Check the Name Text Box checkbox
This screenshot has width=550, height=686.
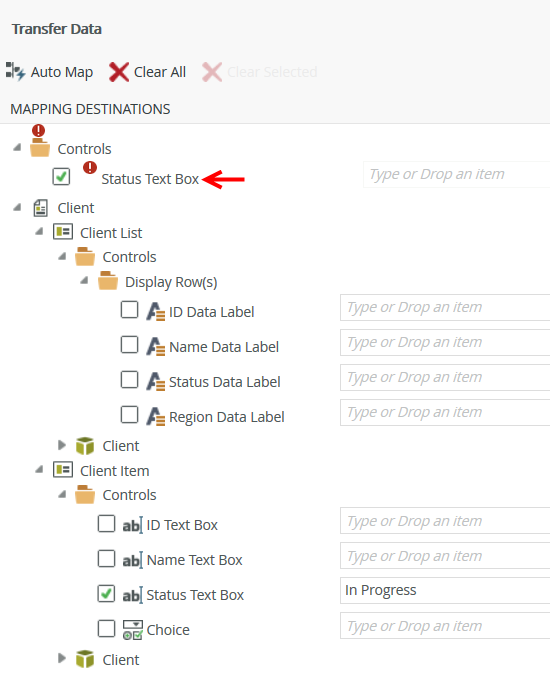click(106, 558)
